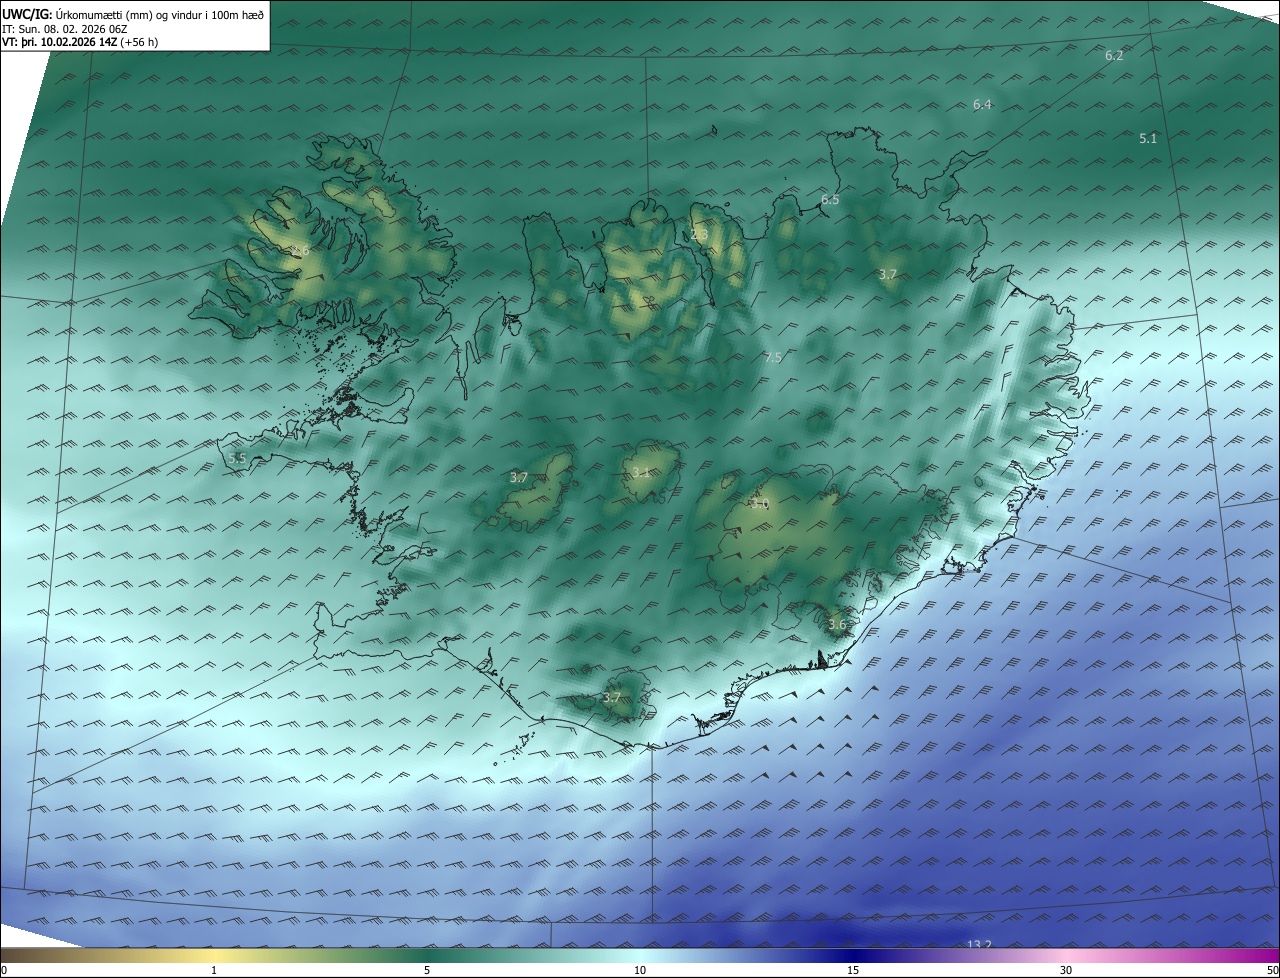
Task: Click the yellow band of the colour scale
Action: pyautogui.click(x=214, y=955)
